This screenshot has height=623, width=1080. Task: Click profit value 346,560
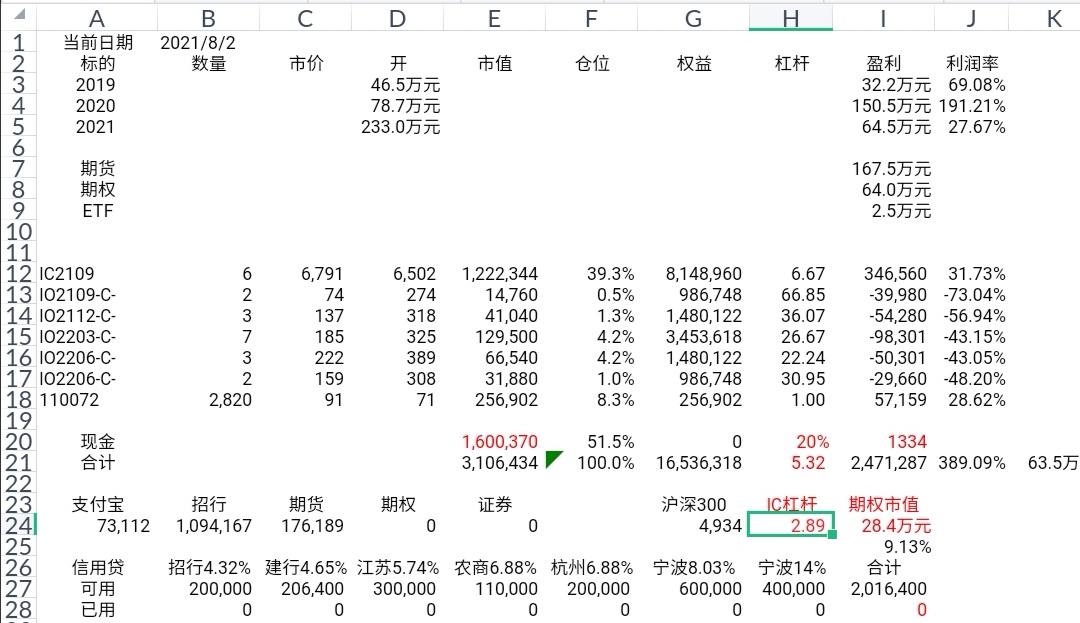coord(895,274)
